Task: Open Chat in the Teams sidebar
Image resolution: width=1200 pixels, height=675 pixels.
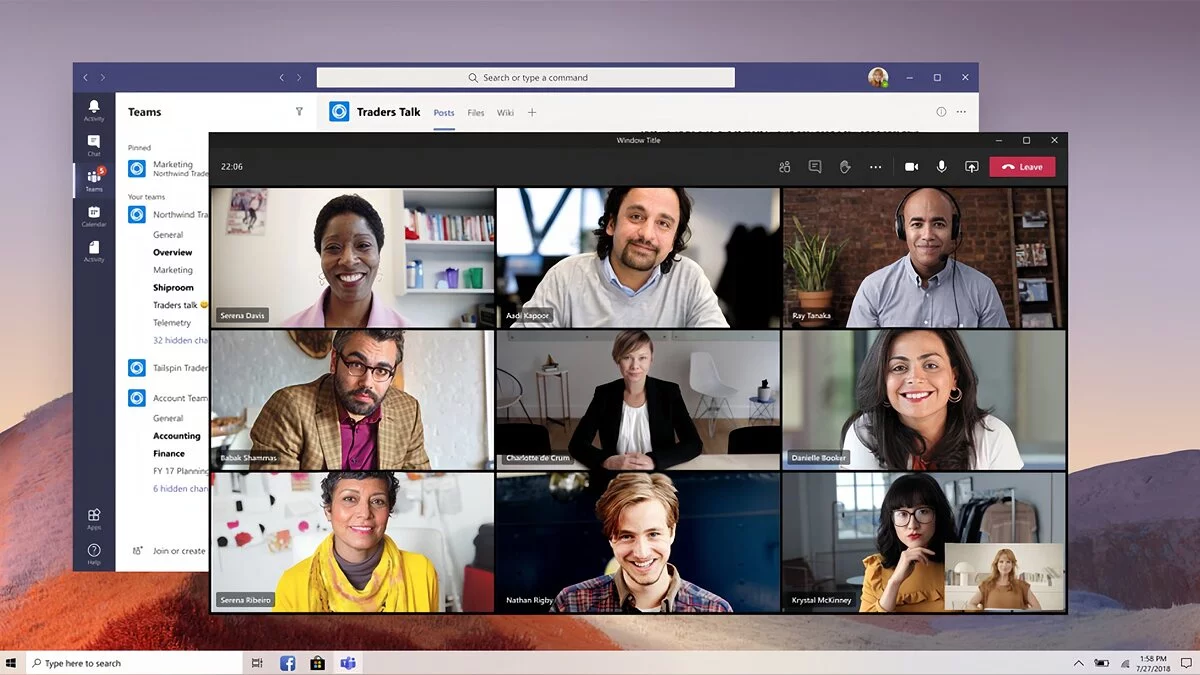Action: pos(94,145)
